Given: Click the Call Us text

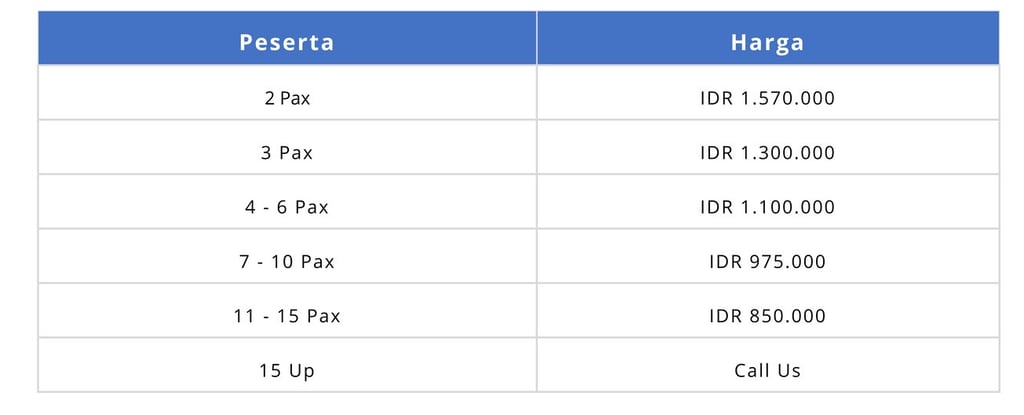Looking at the screenshot, I should coord(767,371).
